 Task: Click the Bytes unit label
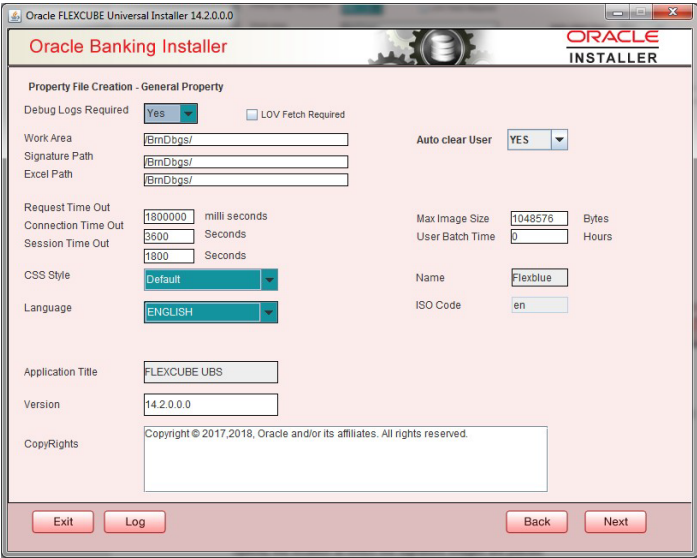click(596, 219)
